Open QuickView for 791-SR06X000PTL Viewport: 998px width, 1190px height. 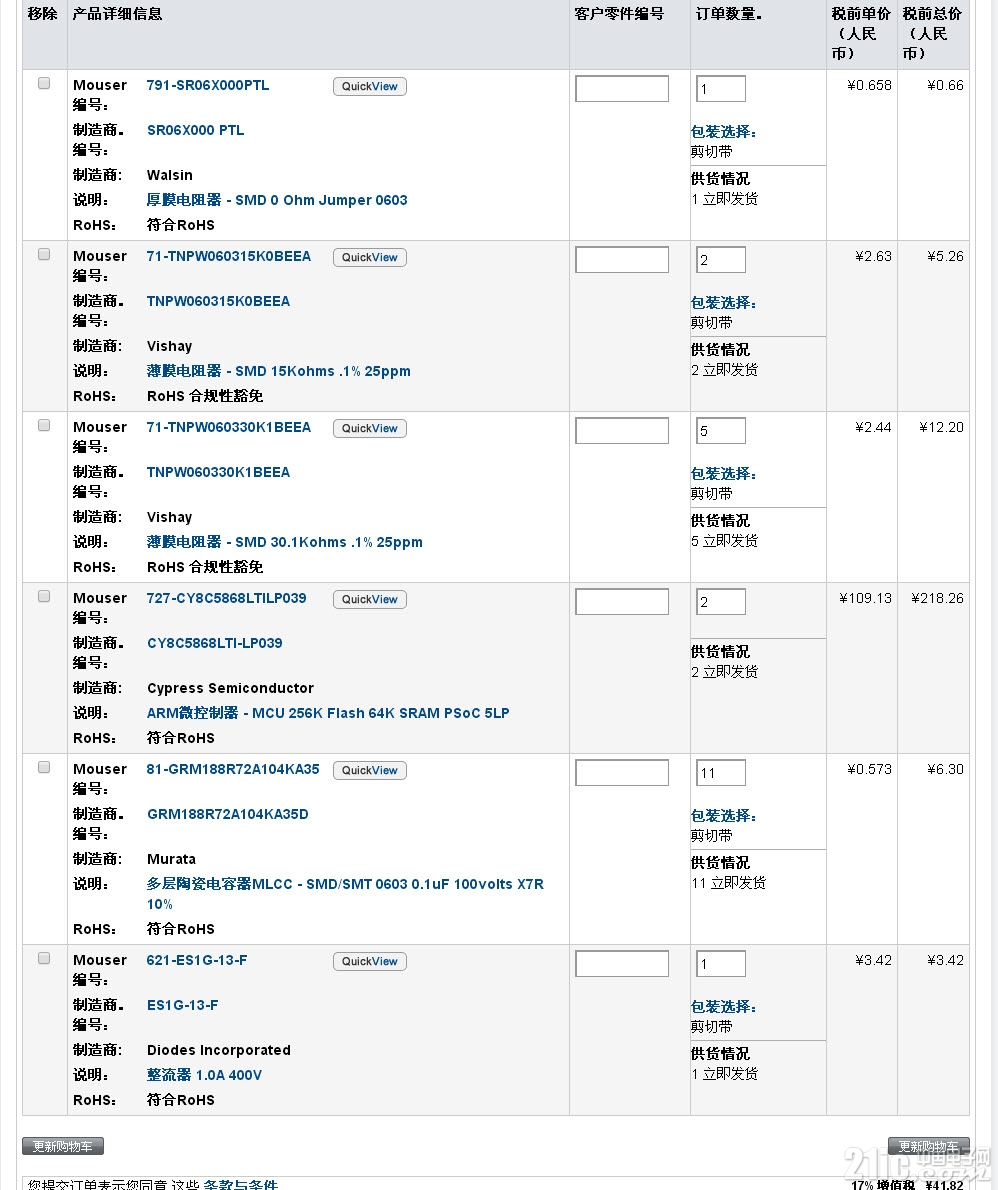[x=370, y=87]
